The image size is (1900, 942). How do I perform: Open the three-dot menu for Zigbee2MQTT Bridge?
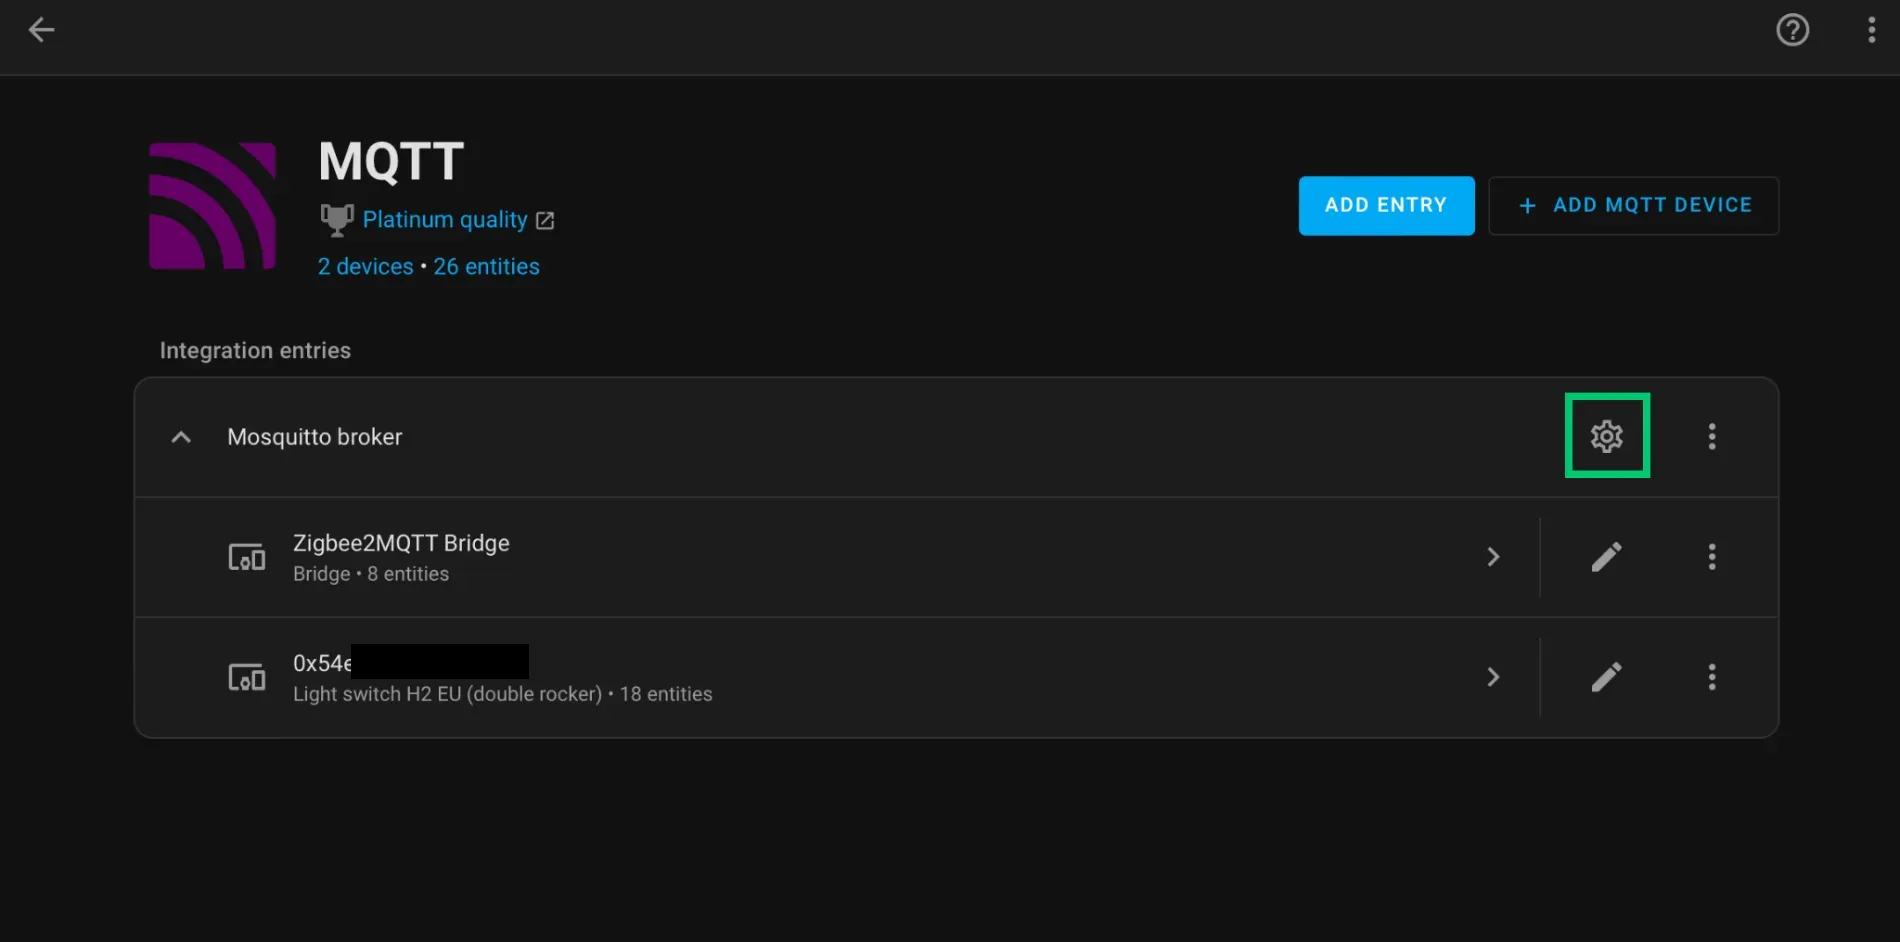click(x=1712, y=557)
